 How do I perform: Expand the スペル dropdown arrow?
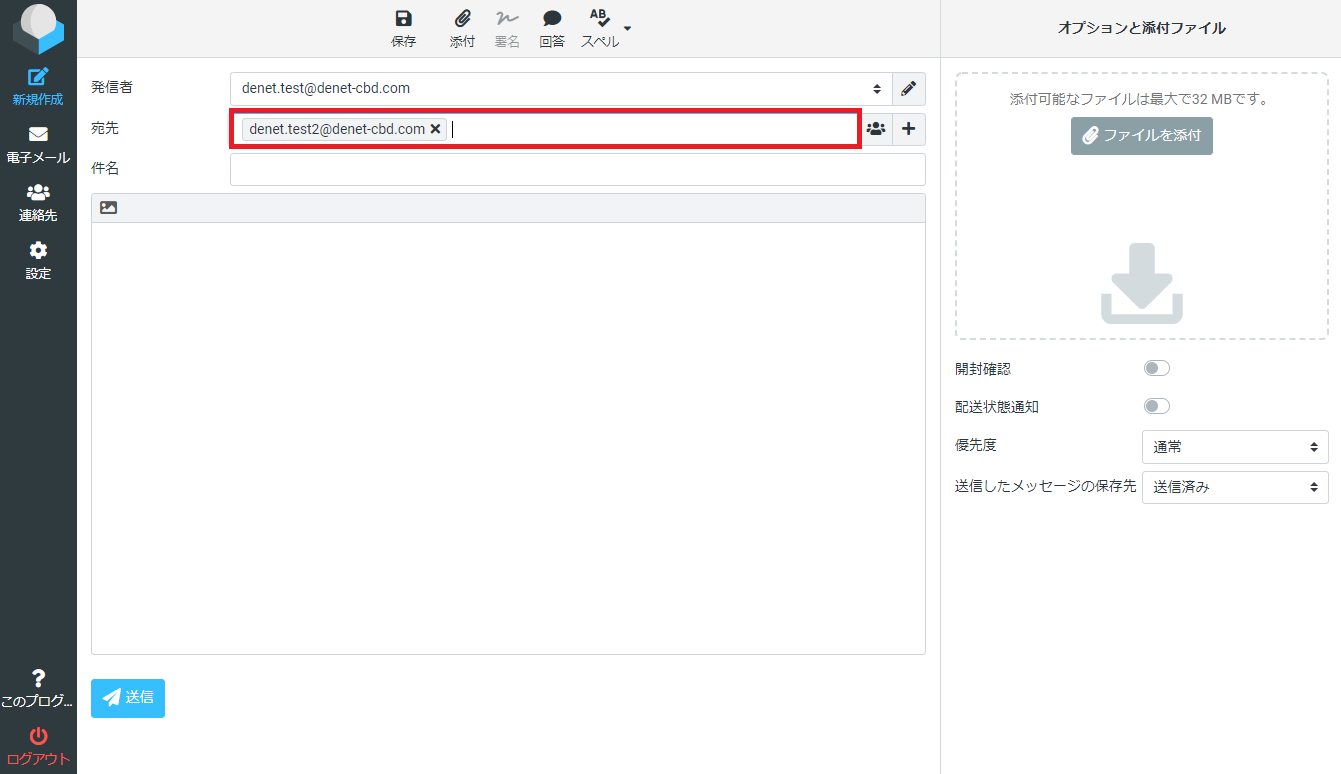[627, 27]
